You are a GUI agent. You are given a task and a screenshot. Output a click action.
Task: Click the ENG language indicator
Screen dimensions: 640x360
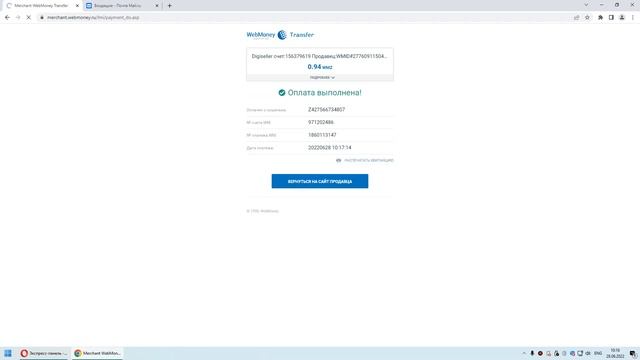pyautogui.click(x=598, y=353)
